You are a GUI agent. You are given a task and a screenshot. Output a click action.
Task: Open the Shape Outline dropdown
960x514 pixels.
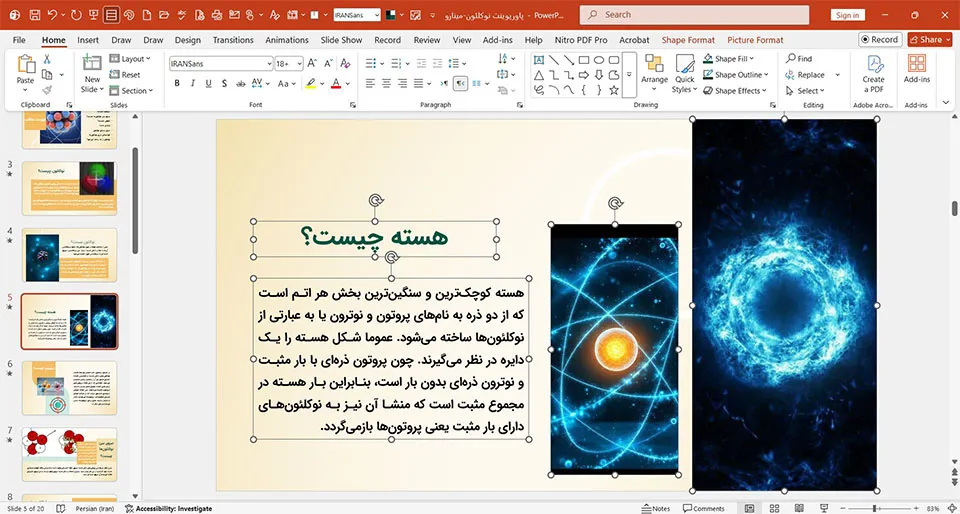click(735, 75)
